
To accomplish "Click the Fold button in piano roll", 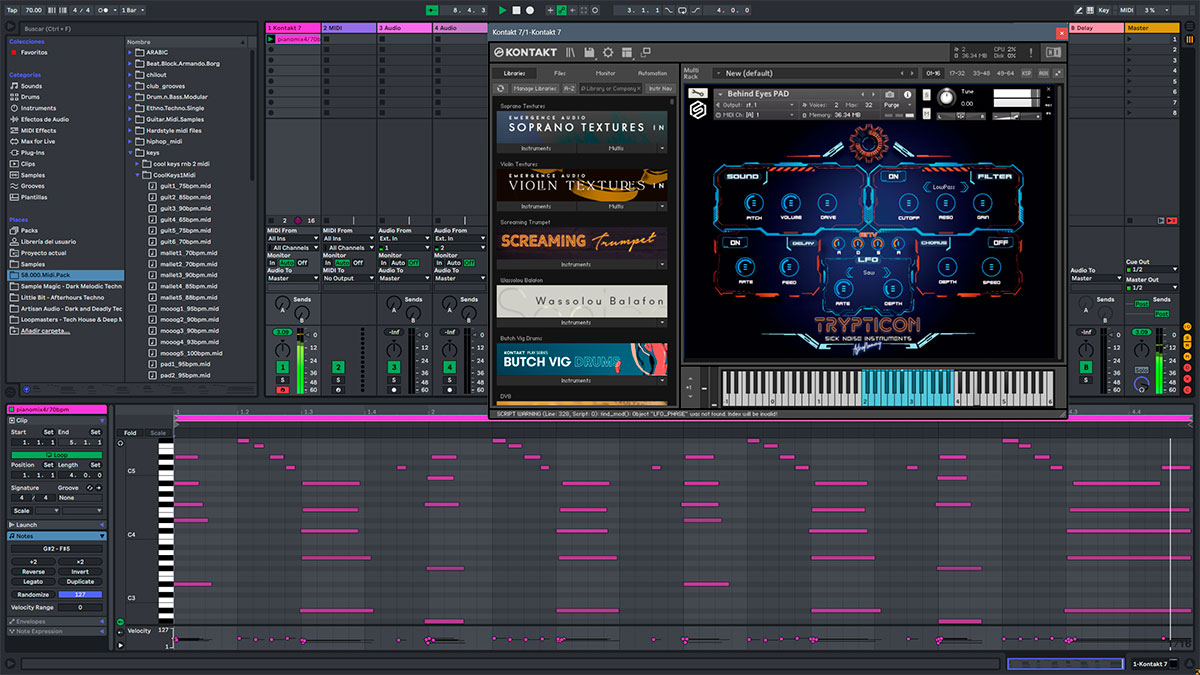I will [x=130, y=433].
